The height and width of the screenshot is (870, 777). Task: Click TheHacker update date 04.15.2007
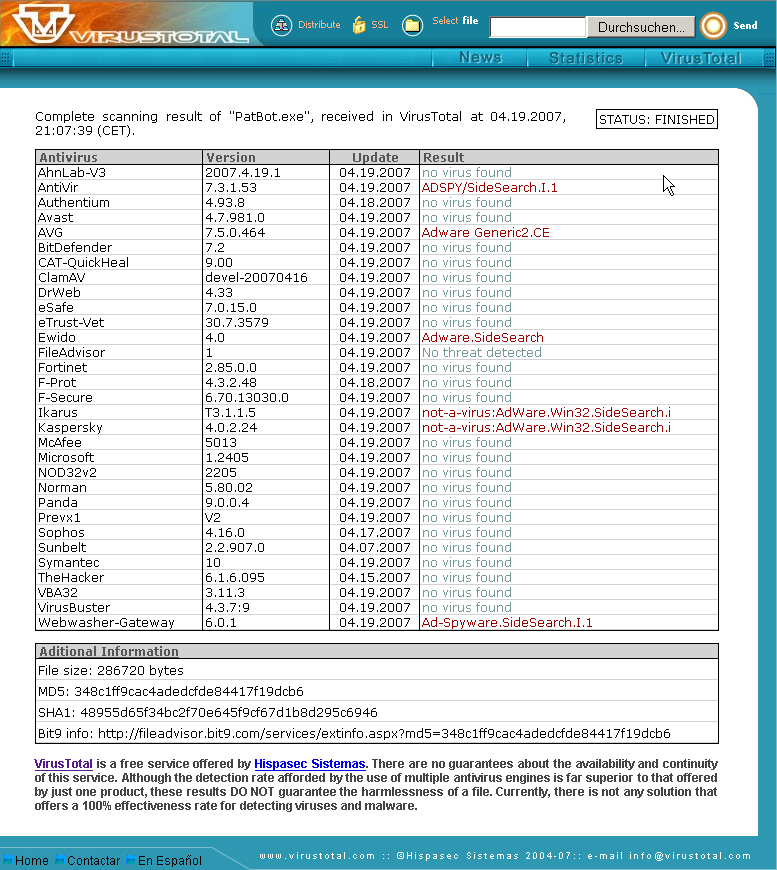[375, 577]
